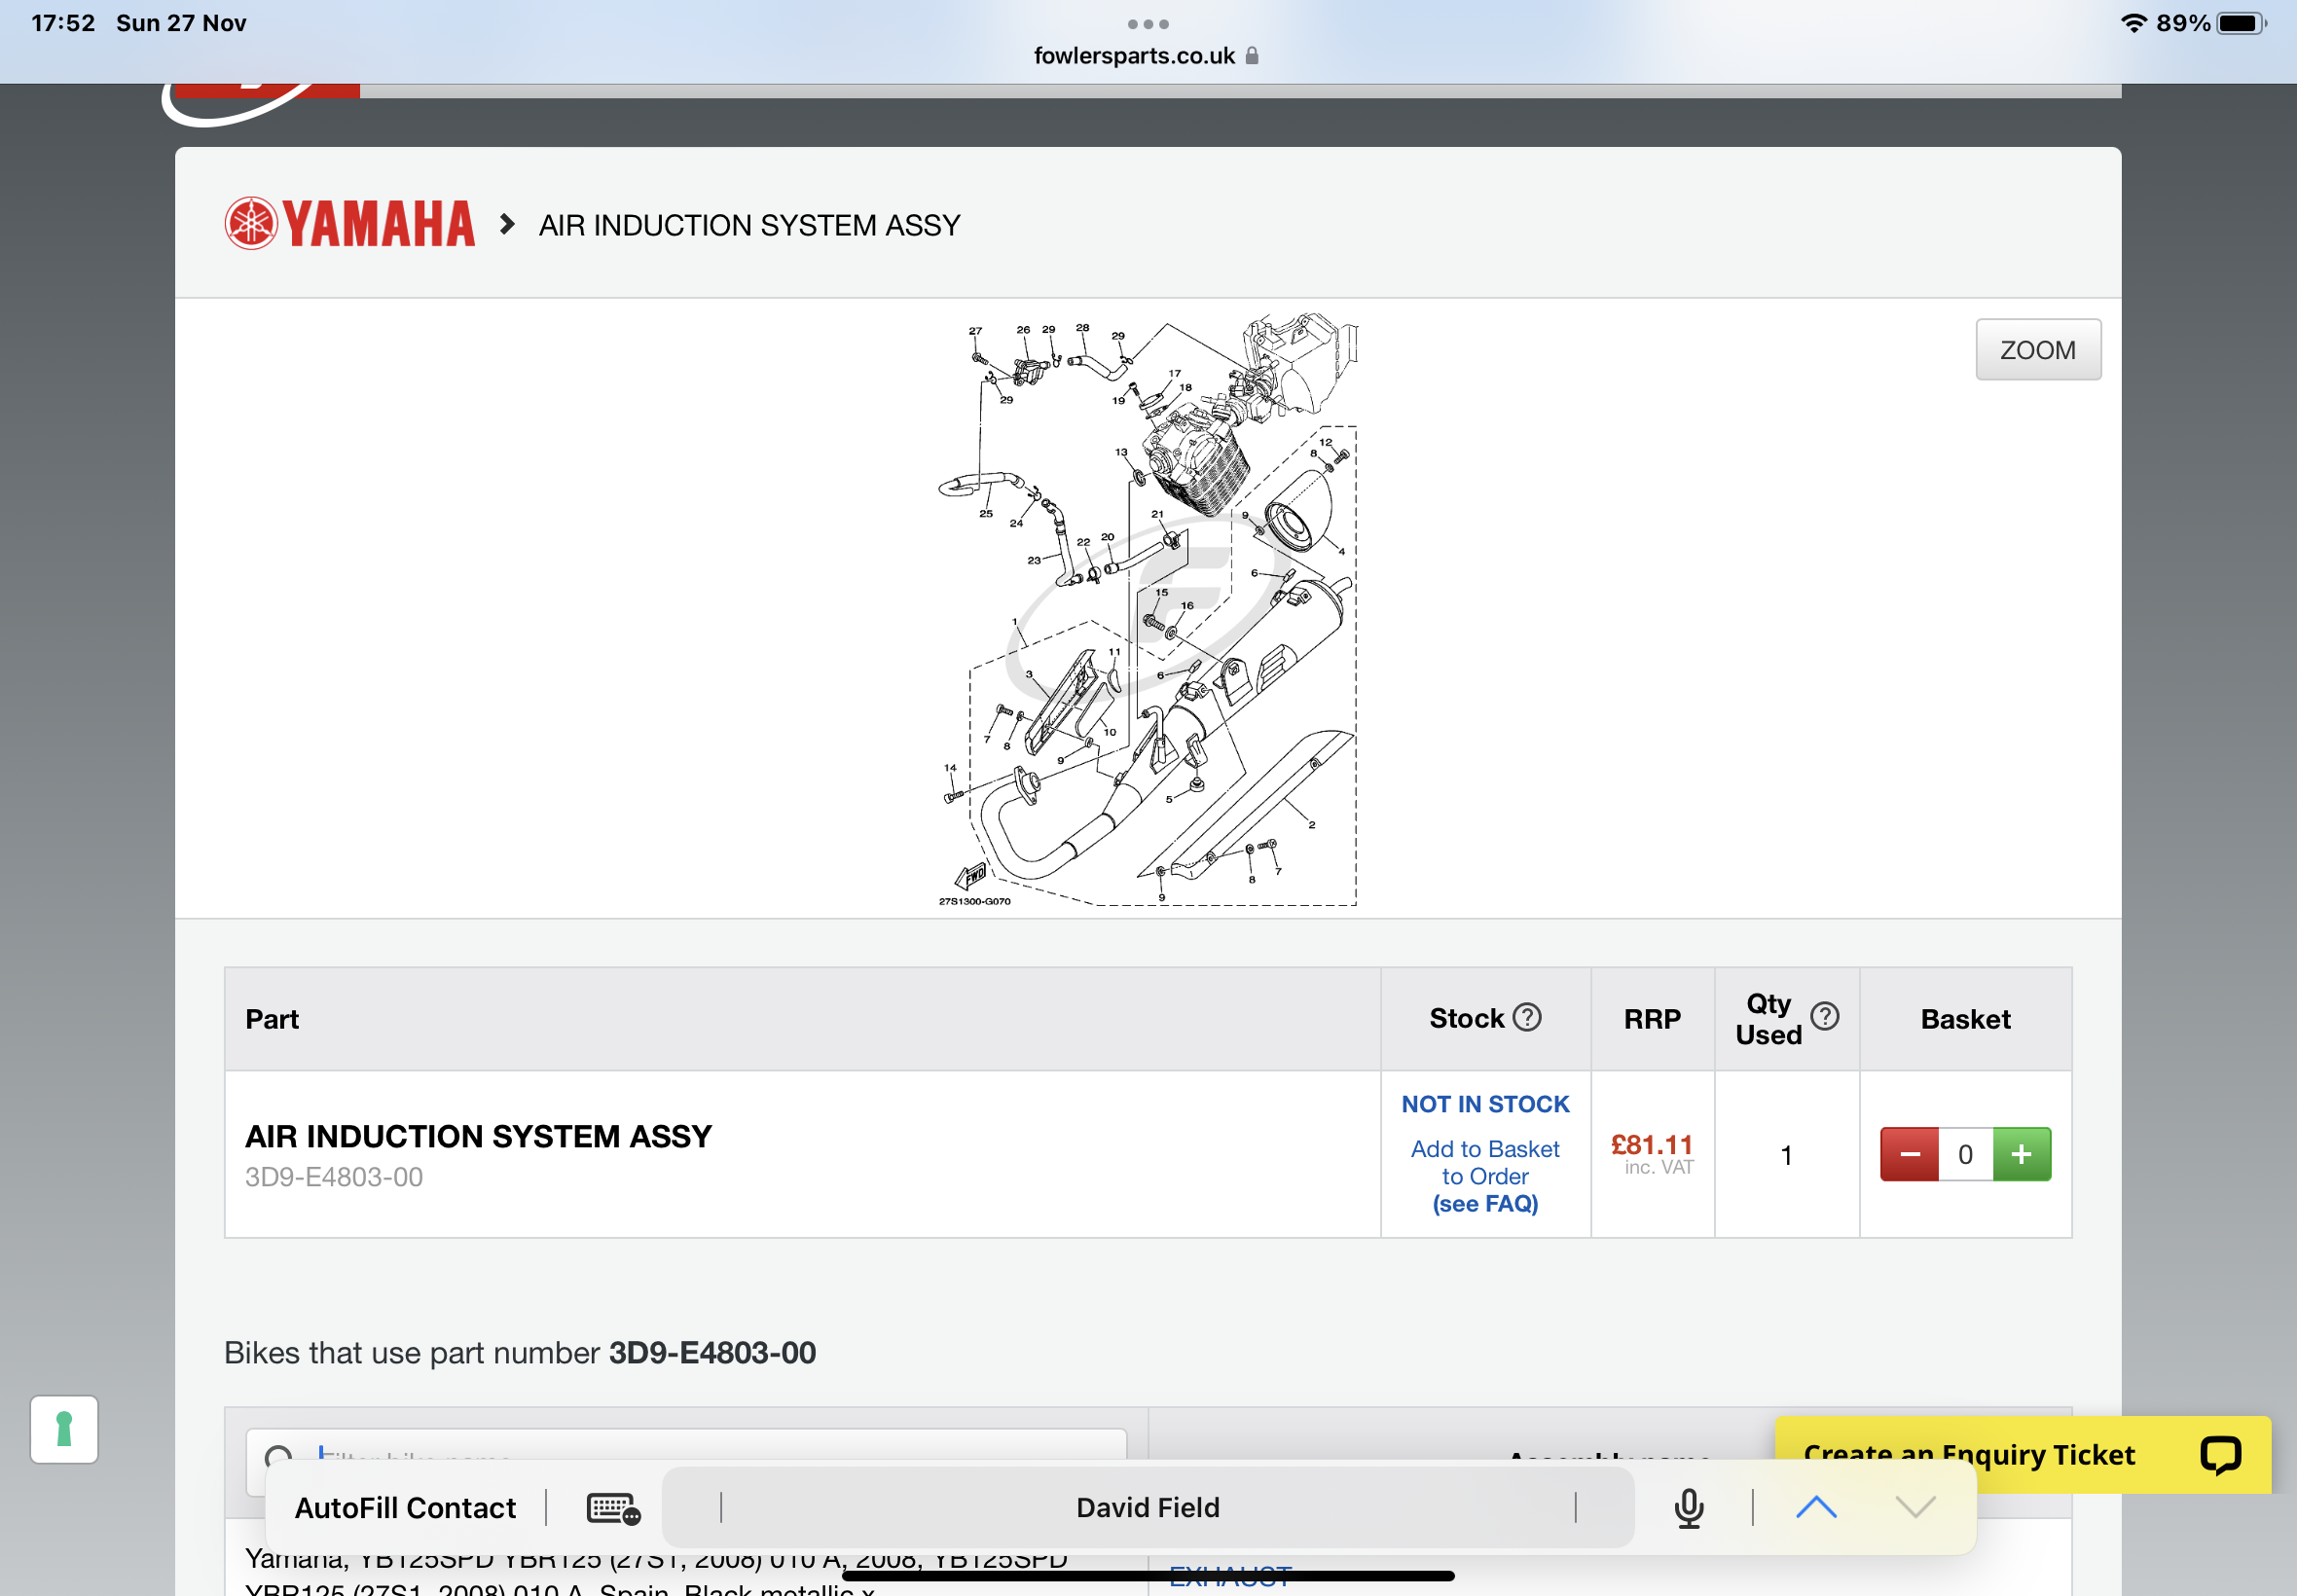Click the ZOOM button on diagram
The width and height of the screenshot is (2297, 1596).
(x=2037, y=350)
